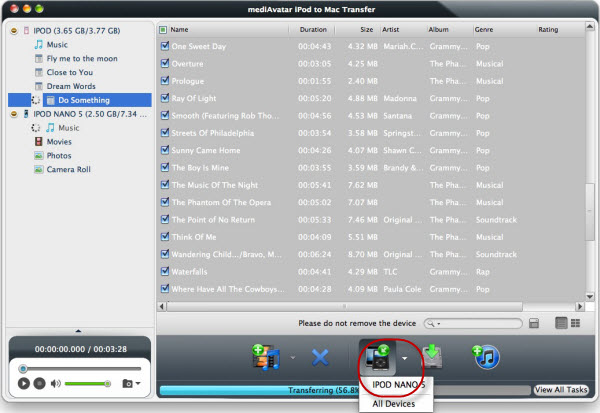600x413 pixels.
Task: Click the snapshot camera icon
Action: pos(127,383)
